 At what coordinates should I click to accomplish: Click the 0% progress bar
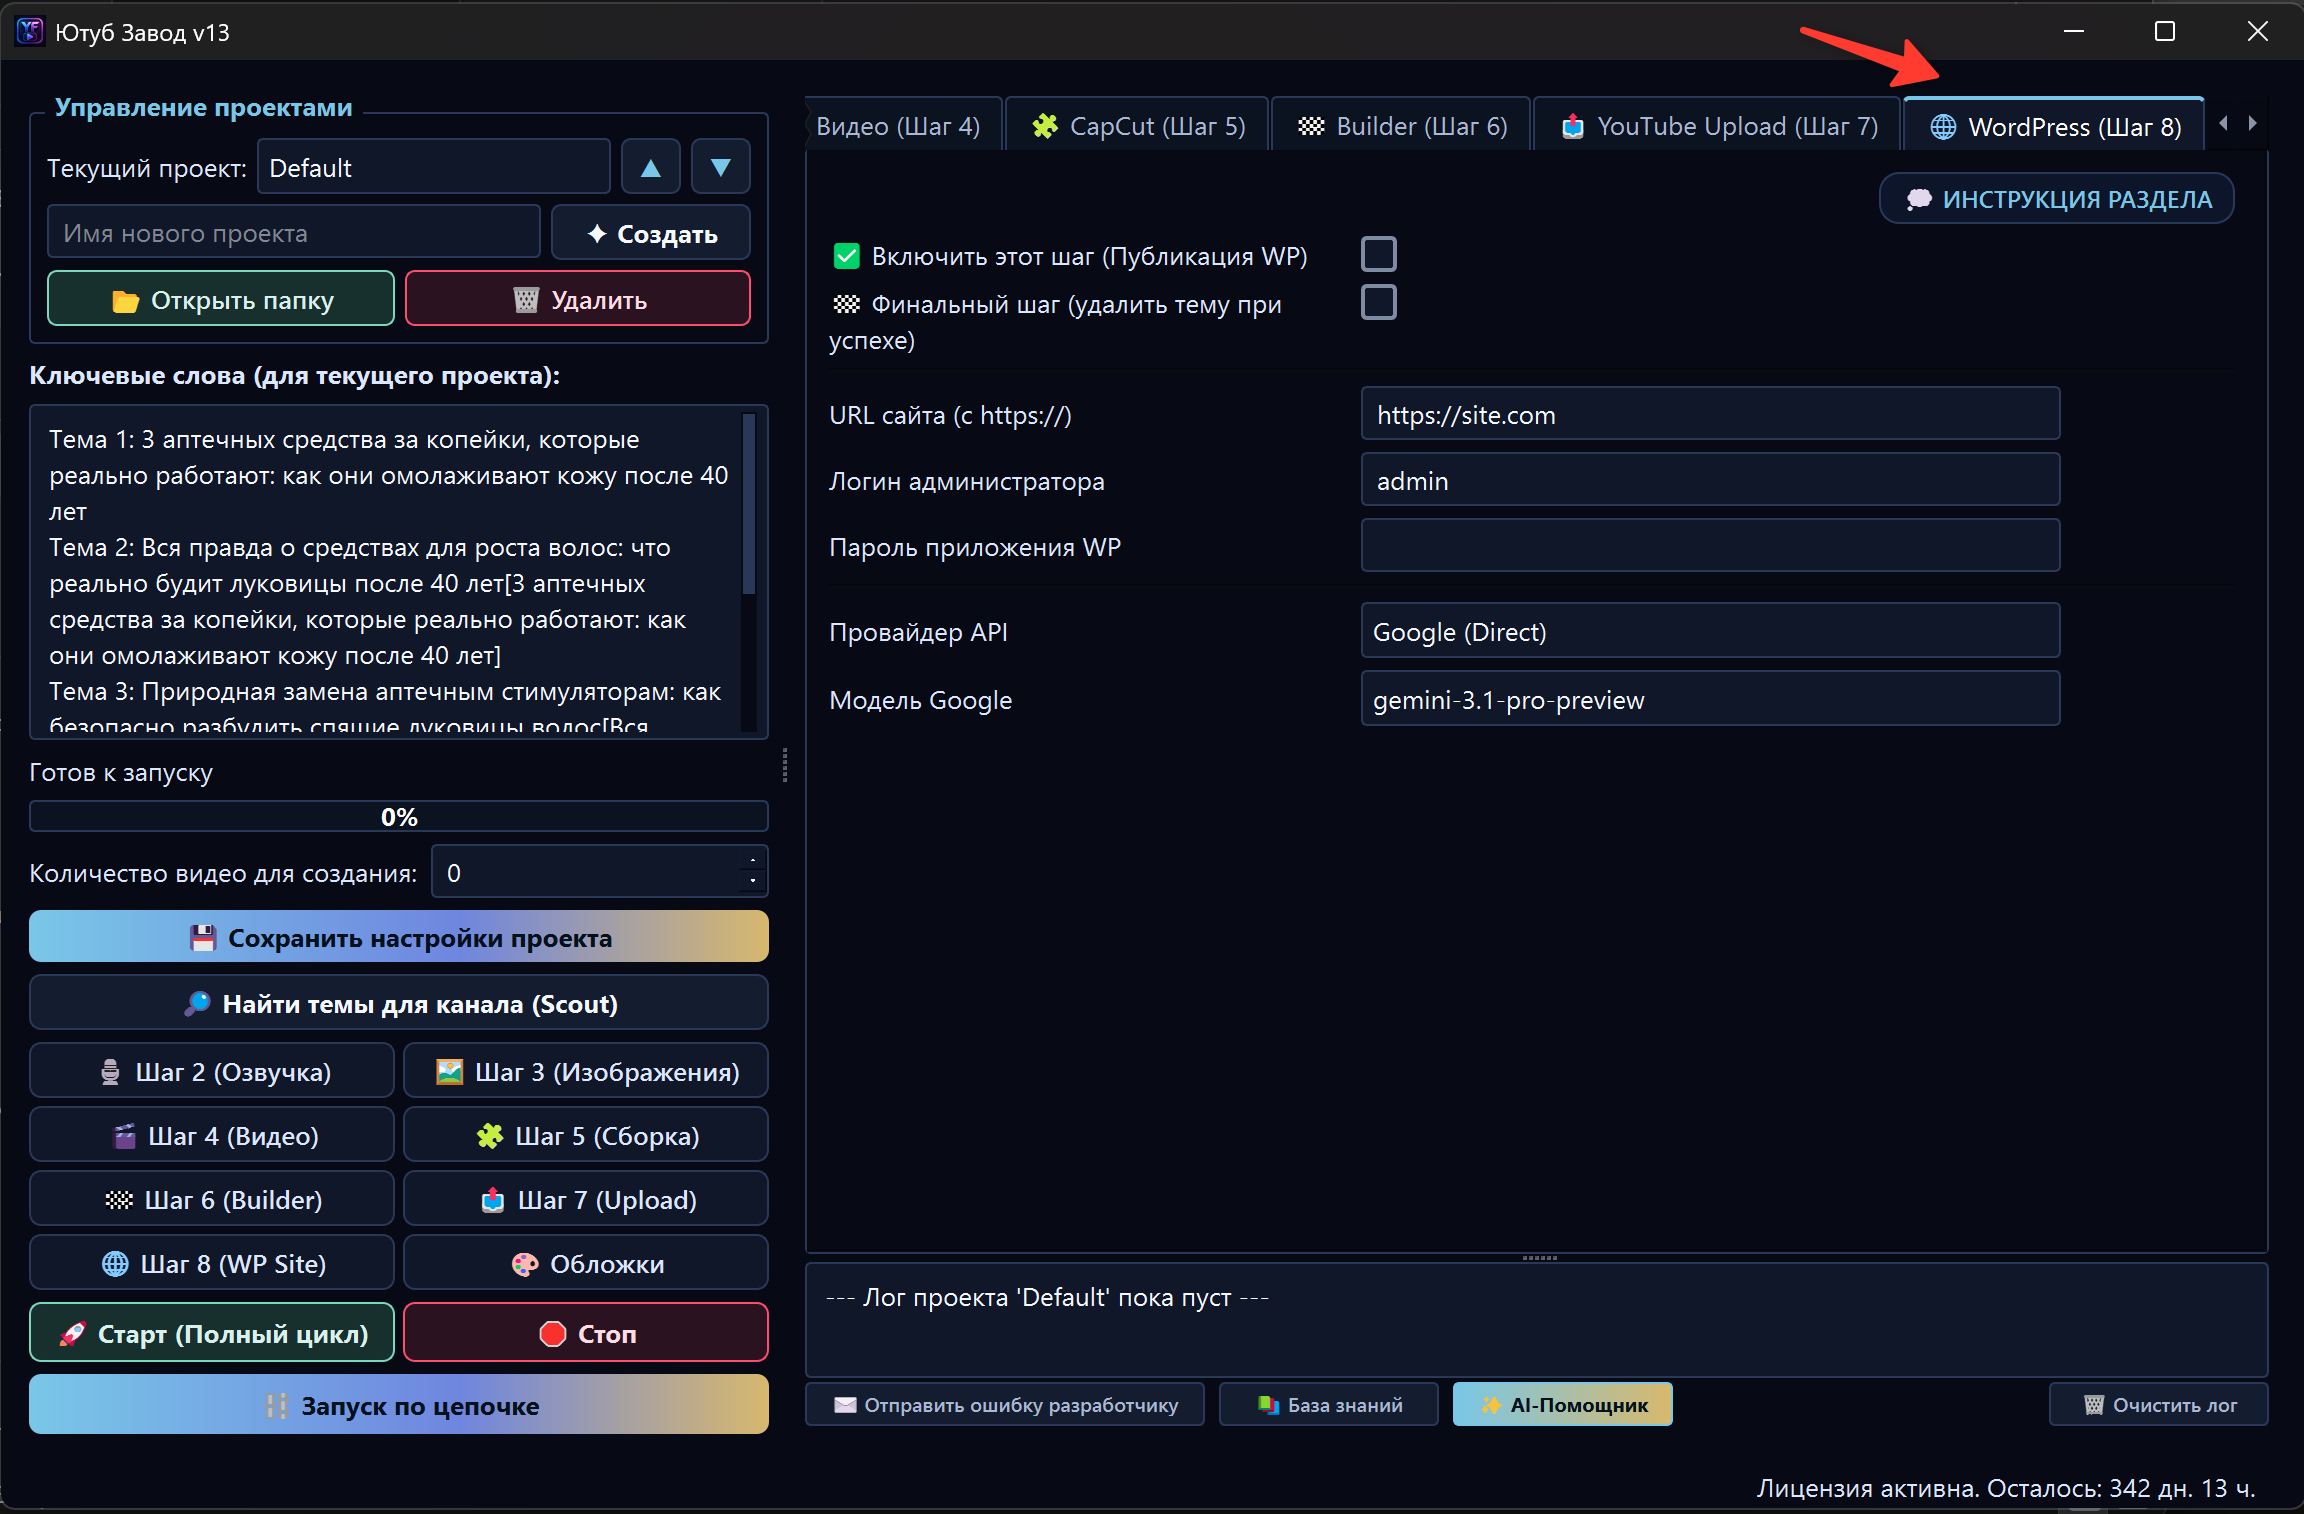pos(399,816)
